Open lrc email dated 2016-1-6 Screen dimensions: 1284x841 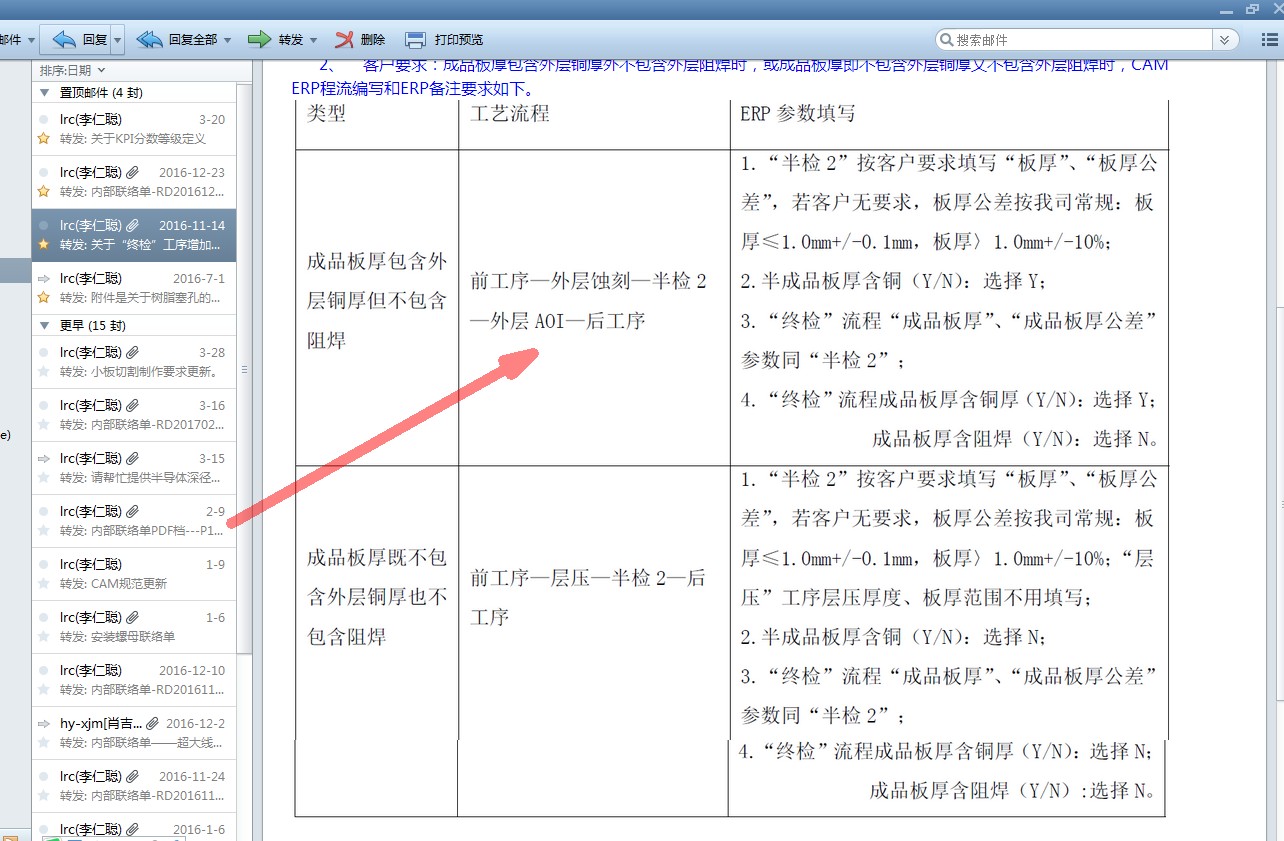click(x=134, y=827)
